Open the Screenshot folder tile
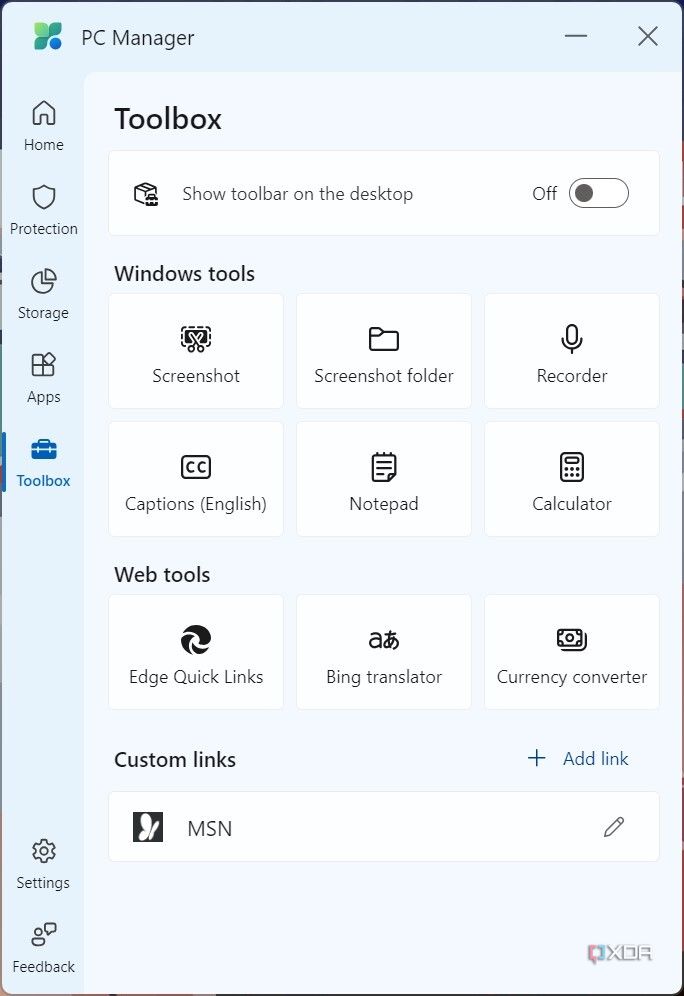Image resolution: width=684 pixels, height=996 pixels. [x=384, y=351]
